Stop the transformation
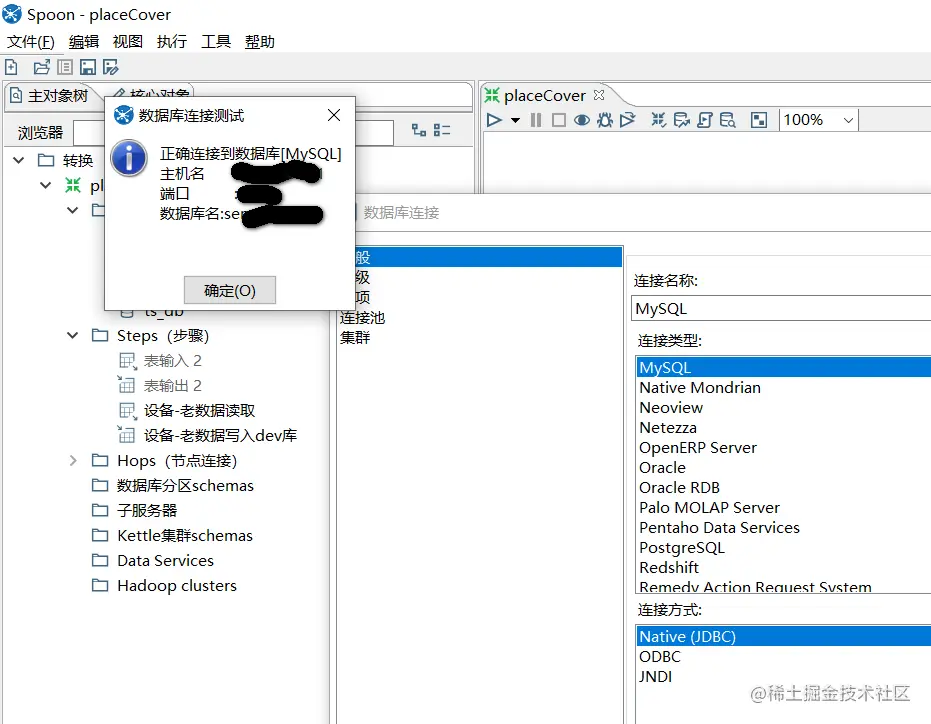 559,120
